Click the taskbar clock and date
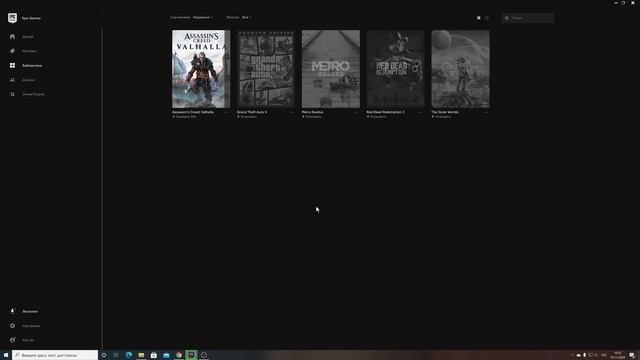Image resolution: width=640 pixels, height=360 pixels. pyautogui.click(x=618, y=355)
